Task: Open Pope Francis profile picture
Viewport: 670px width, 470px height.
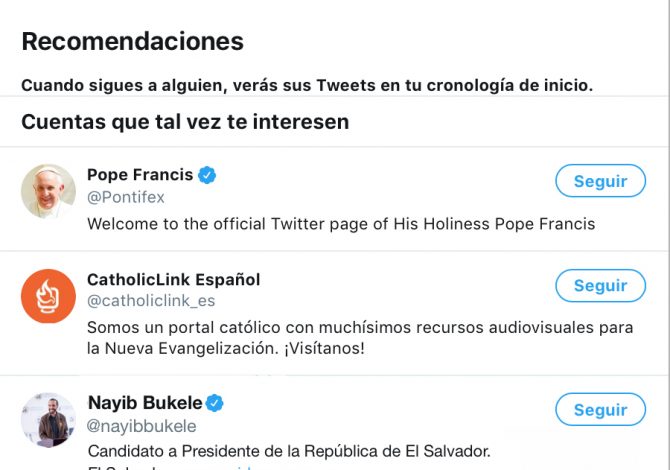Action: (x=48, y=191)
